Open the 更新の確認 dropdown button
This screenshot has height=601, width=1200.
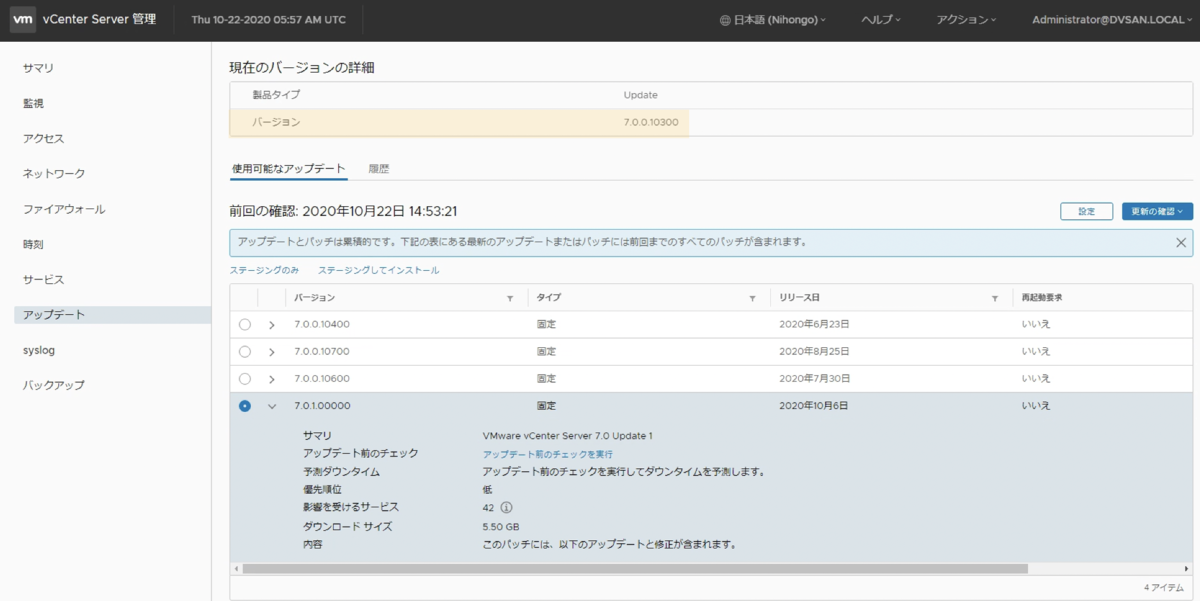tap(1157, 211)
